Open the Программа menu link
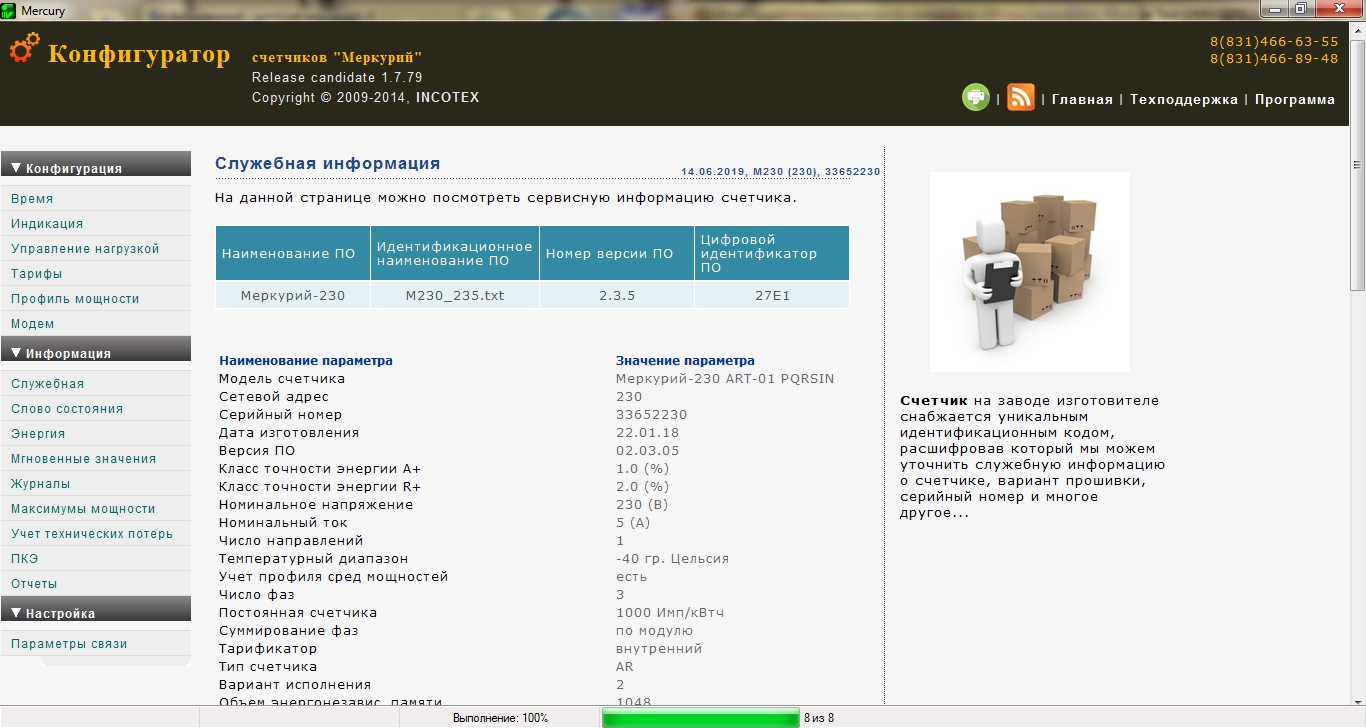This screenshot has width=1366, height=728. [1295, 99]
